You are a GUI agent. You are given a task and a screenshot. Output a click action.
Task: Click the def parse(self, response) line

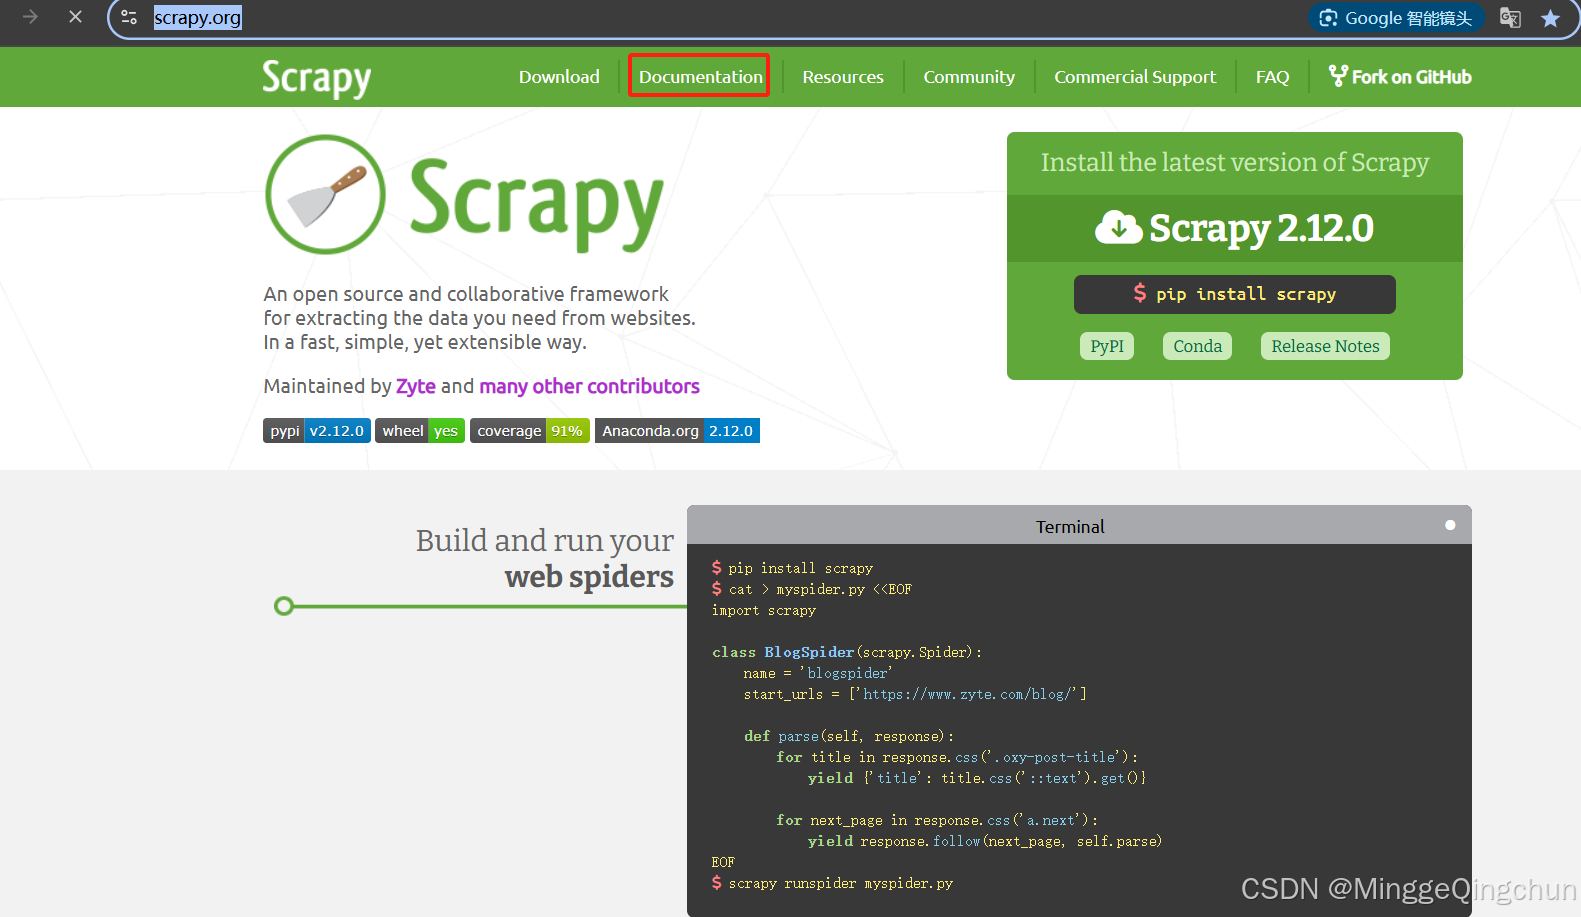pyautogui.click(x=849, y=736)
